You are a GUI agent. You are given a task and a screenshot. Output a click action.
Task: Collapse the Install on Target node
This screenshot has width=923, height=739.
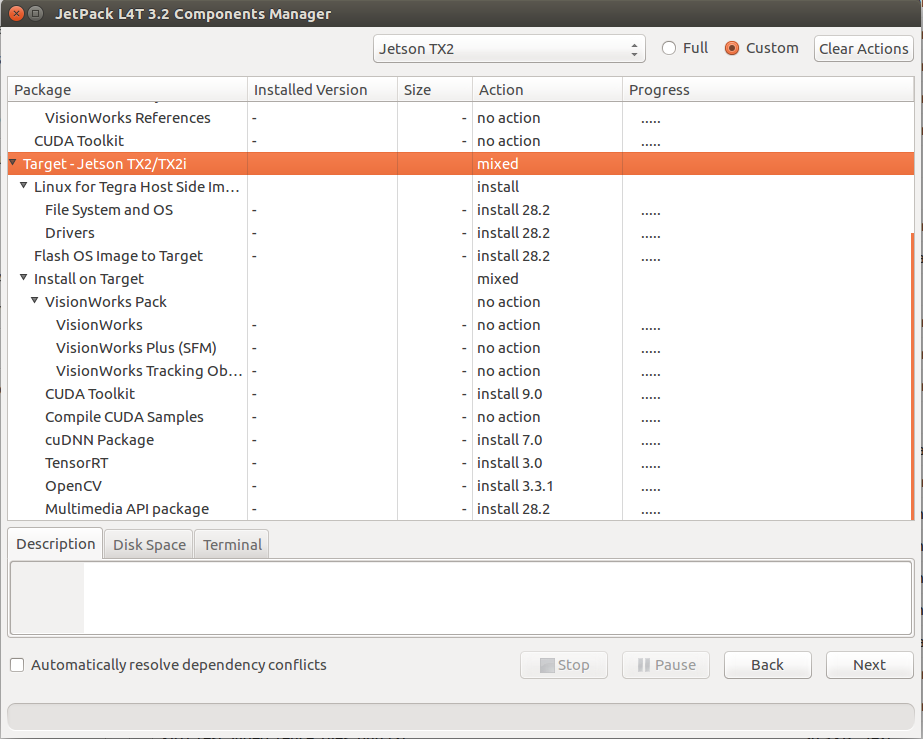point(24,277)
